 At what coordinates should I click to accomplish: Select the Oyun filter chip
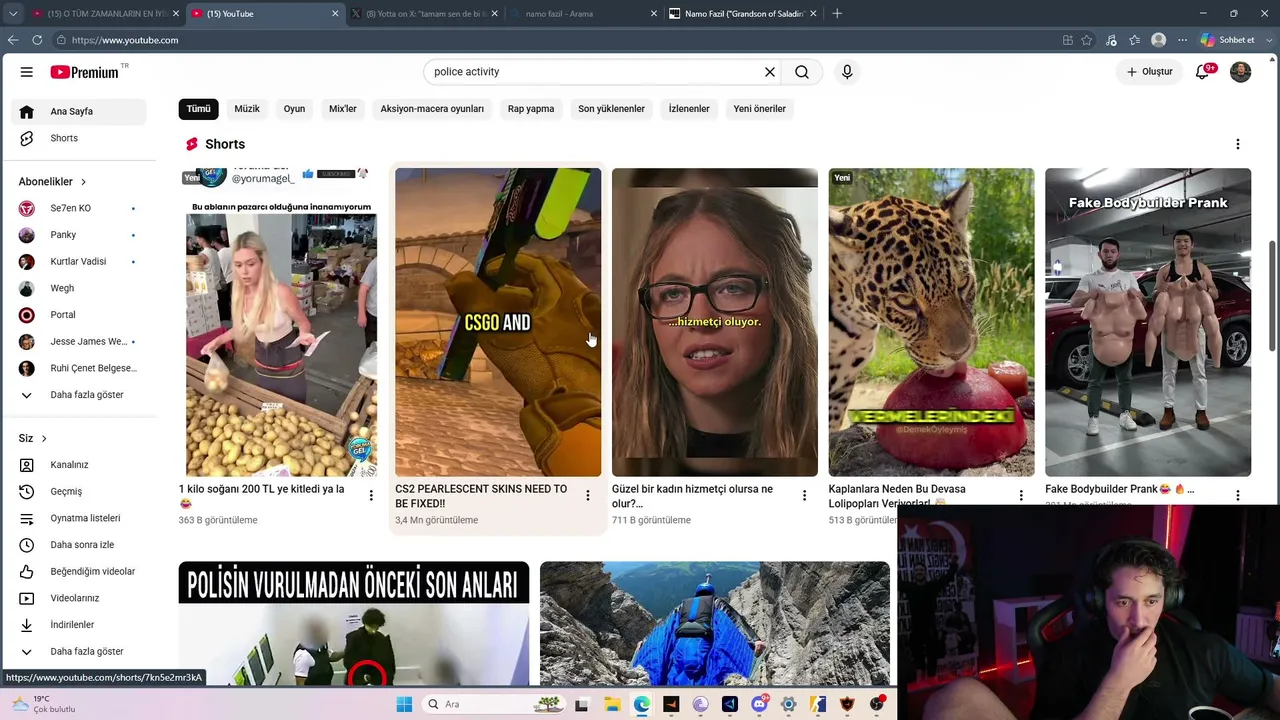[294, 109]
